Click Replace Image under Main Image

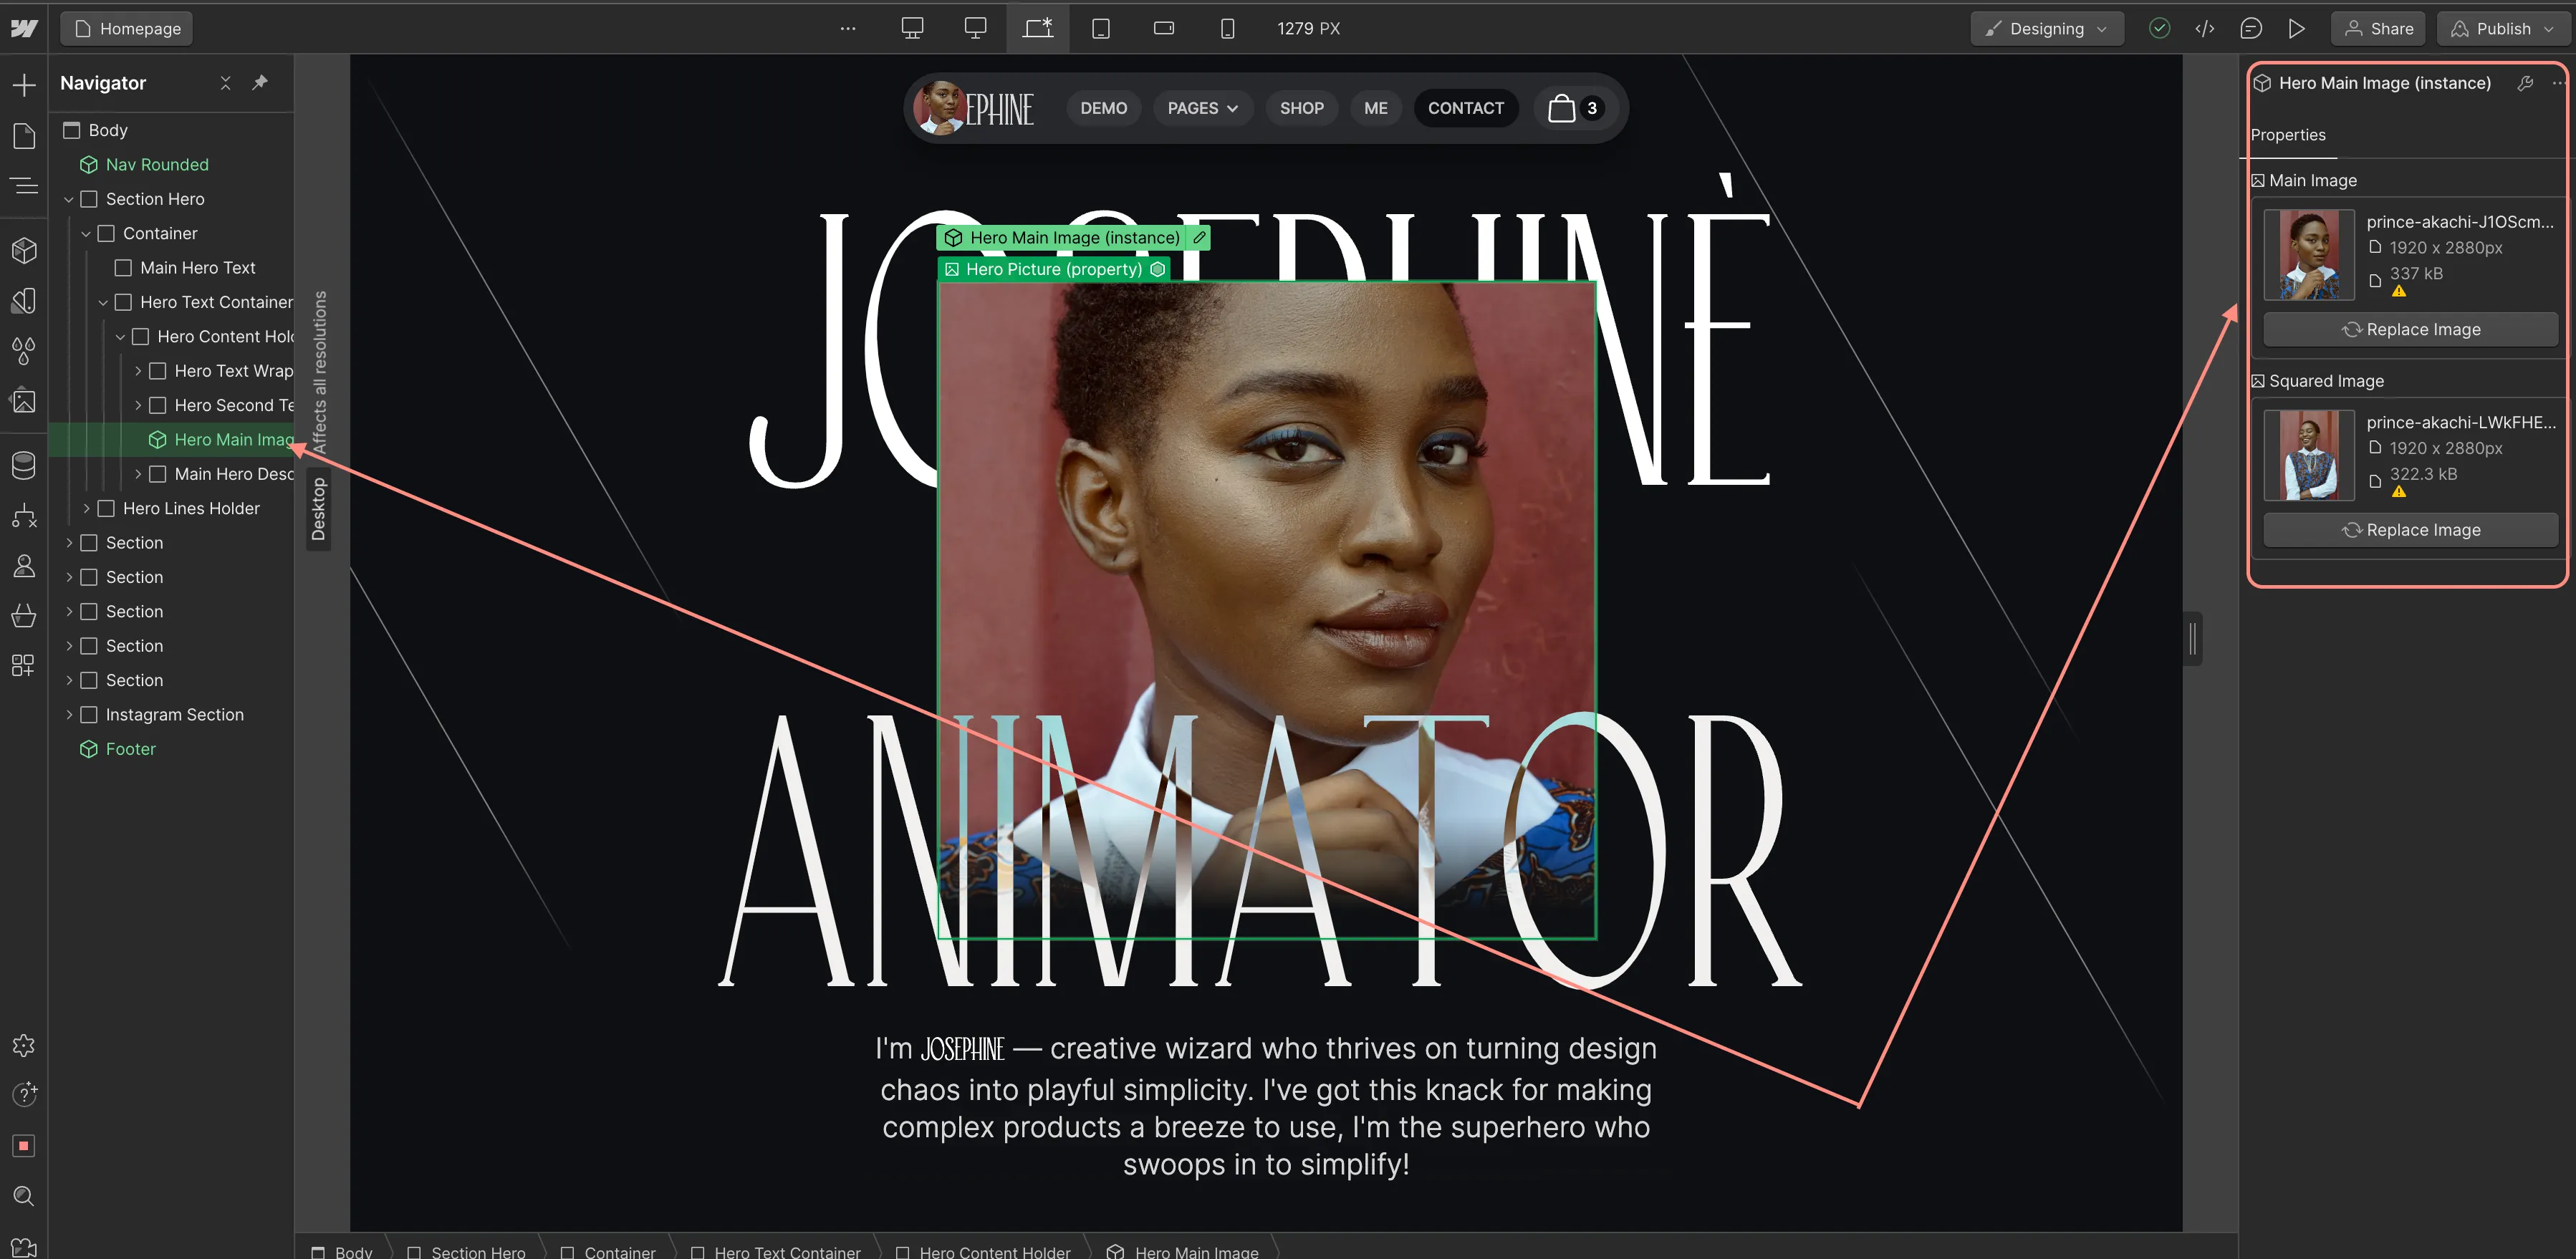point(2410,330)
